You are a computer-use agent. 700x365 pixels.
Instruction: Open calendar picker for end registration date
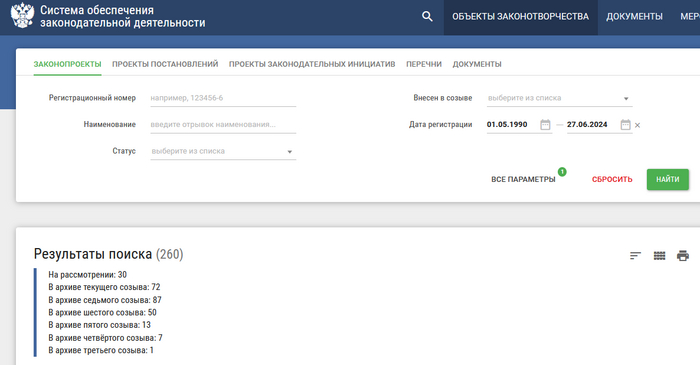coord(625,125)
